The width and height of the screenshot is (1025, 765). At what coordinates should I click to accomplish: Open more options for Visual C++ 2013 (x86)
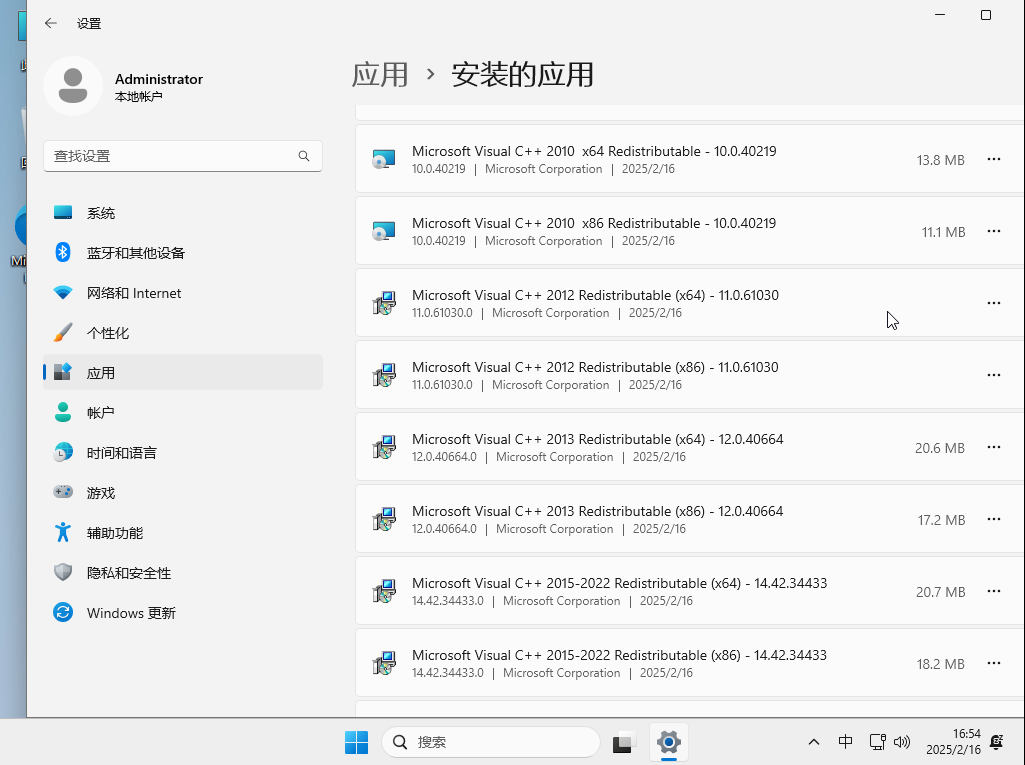(994, 518)
